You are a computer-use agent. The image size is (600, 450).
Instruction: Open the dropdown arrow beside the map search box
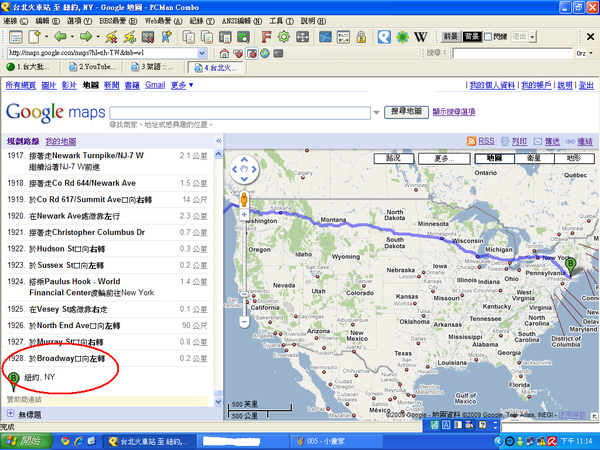377,112
